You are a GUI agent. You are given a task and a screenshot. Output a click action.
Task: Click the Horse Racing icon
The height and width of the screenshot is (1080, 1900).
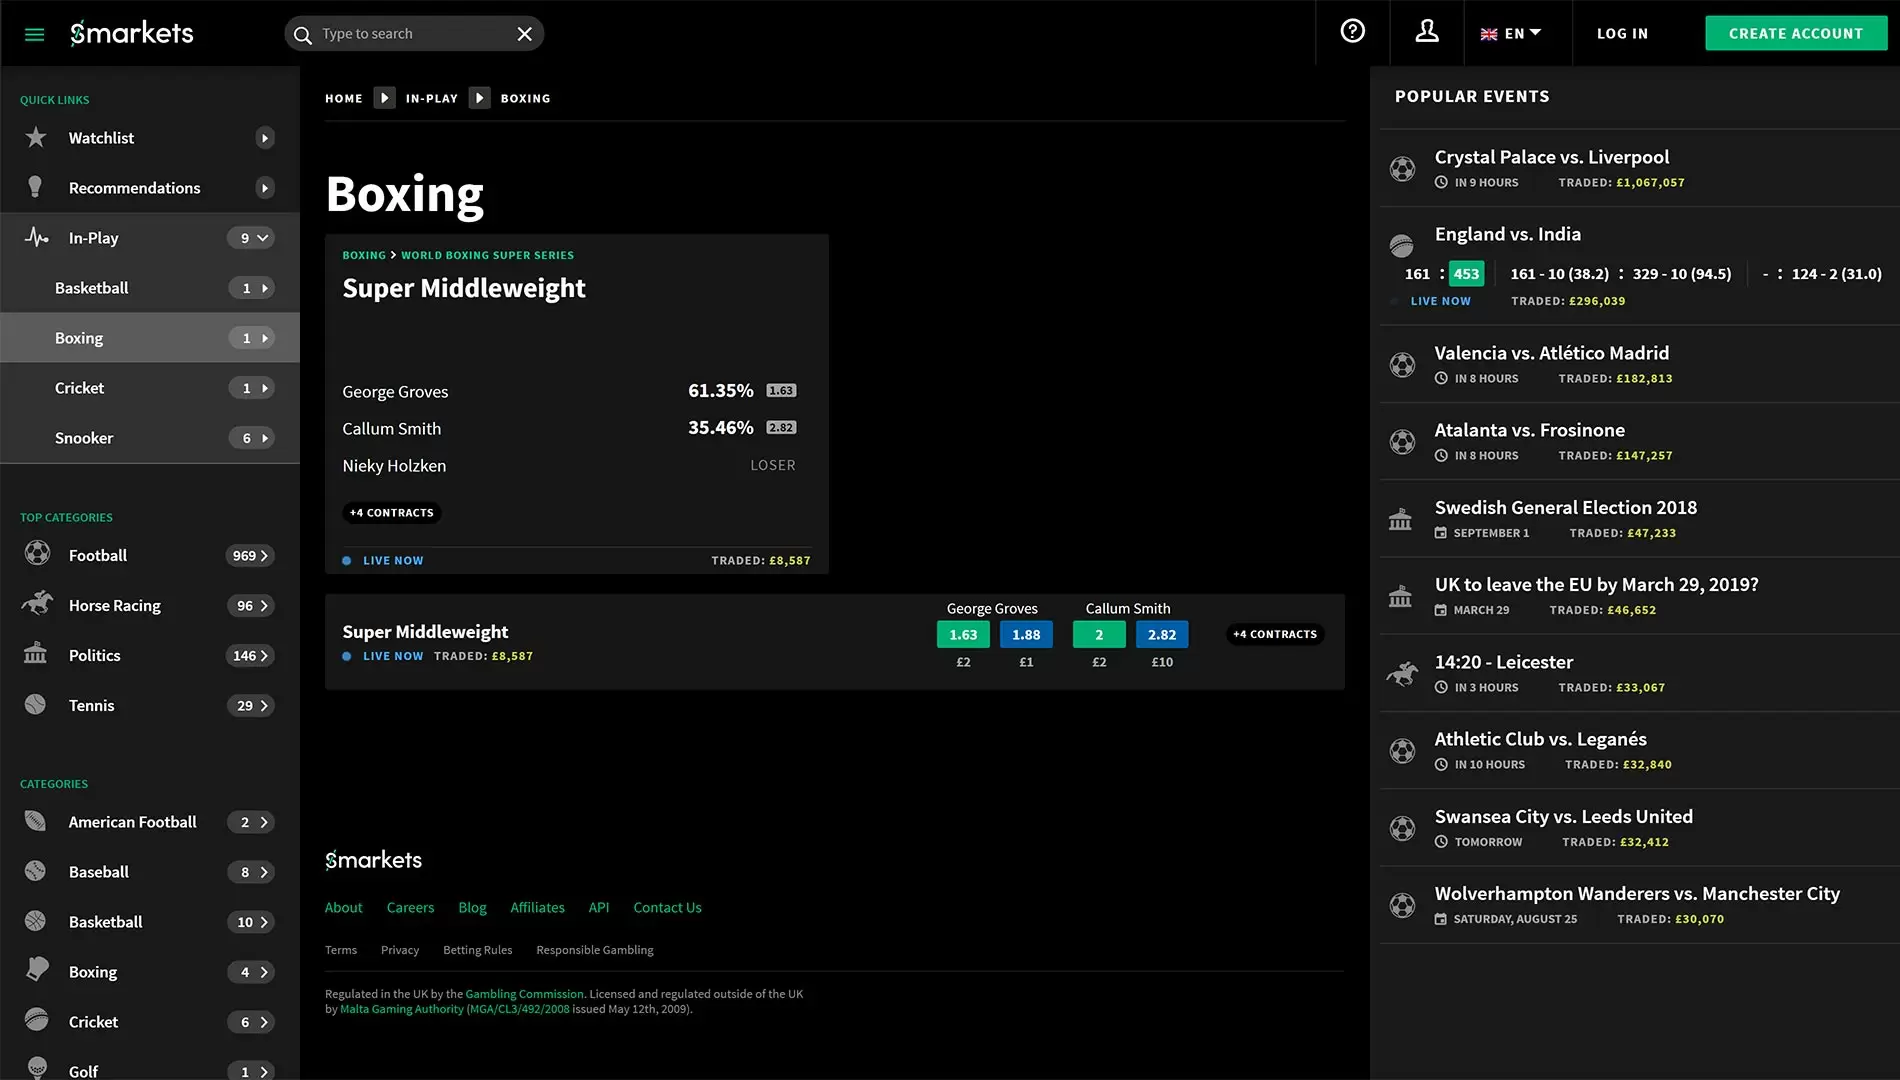tap(37, 603)
